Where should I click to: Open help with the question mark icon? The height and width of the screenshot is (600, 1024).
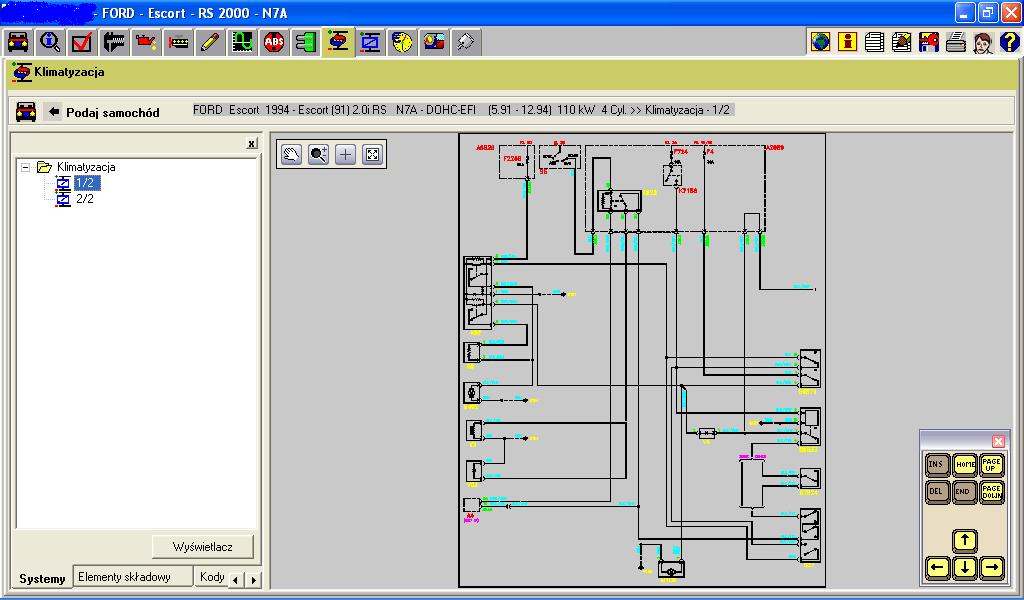pos(1009,42)
